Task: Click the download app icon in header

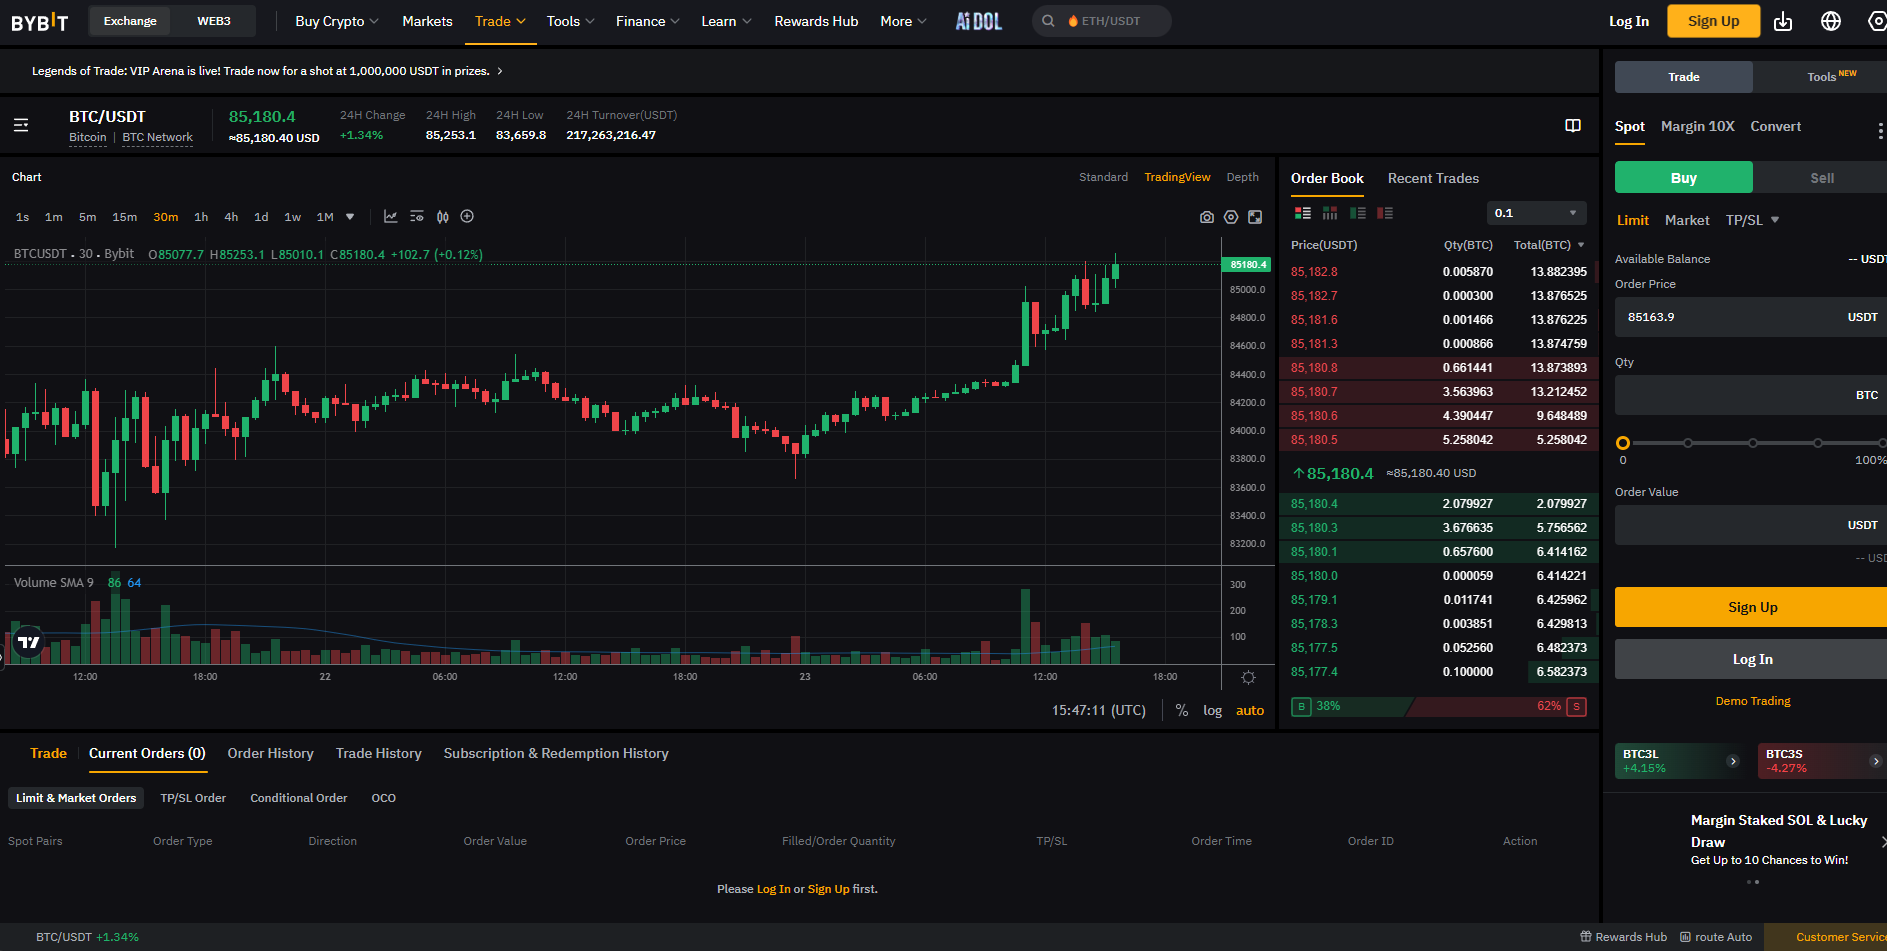Action: [1783, 21]
